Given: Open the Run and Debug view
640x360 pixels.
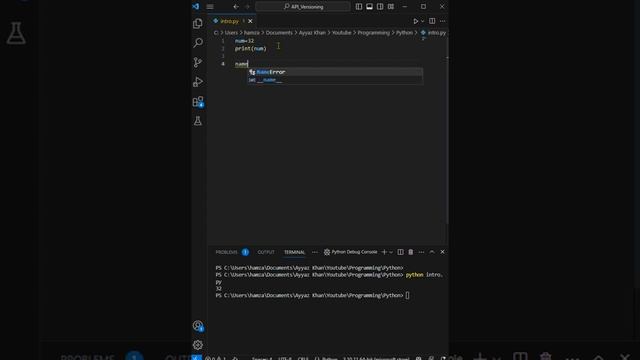Looking at the screenshot, I should pos(198,82).
